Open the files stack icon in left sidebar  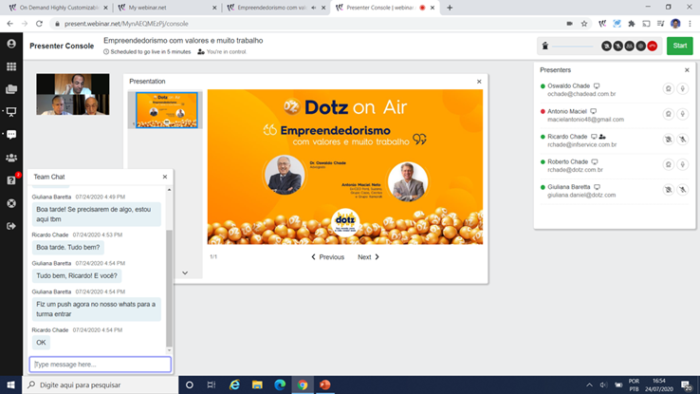pos(11,89)
